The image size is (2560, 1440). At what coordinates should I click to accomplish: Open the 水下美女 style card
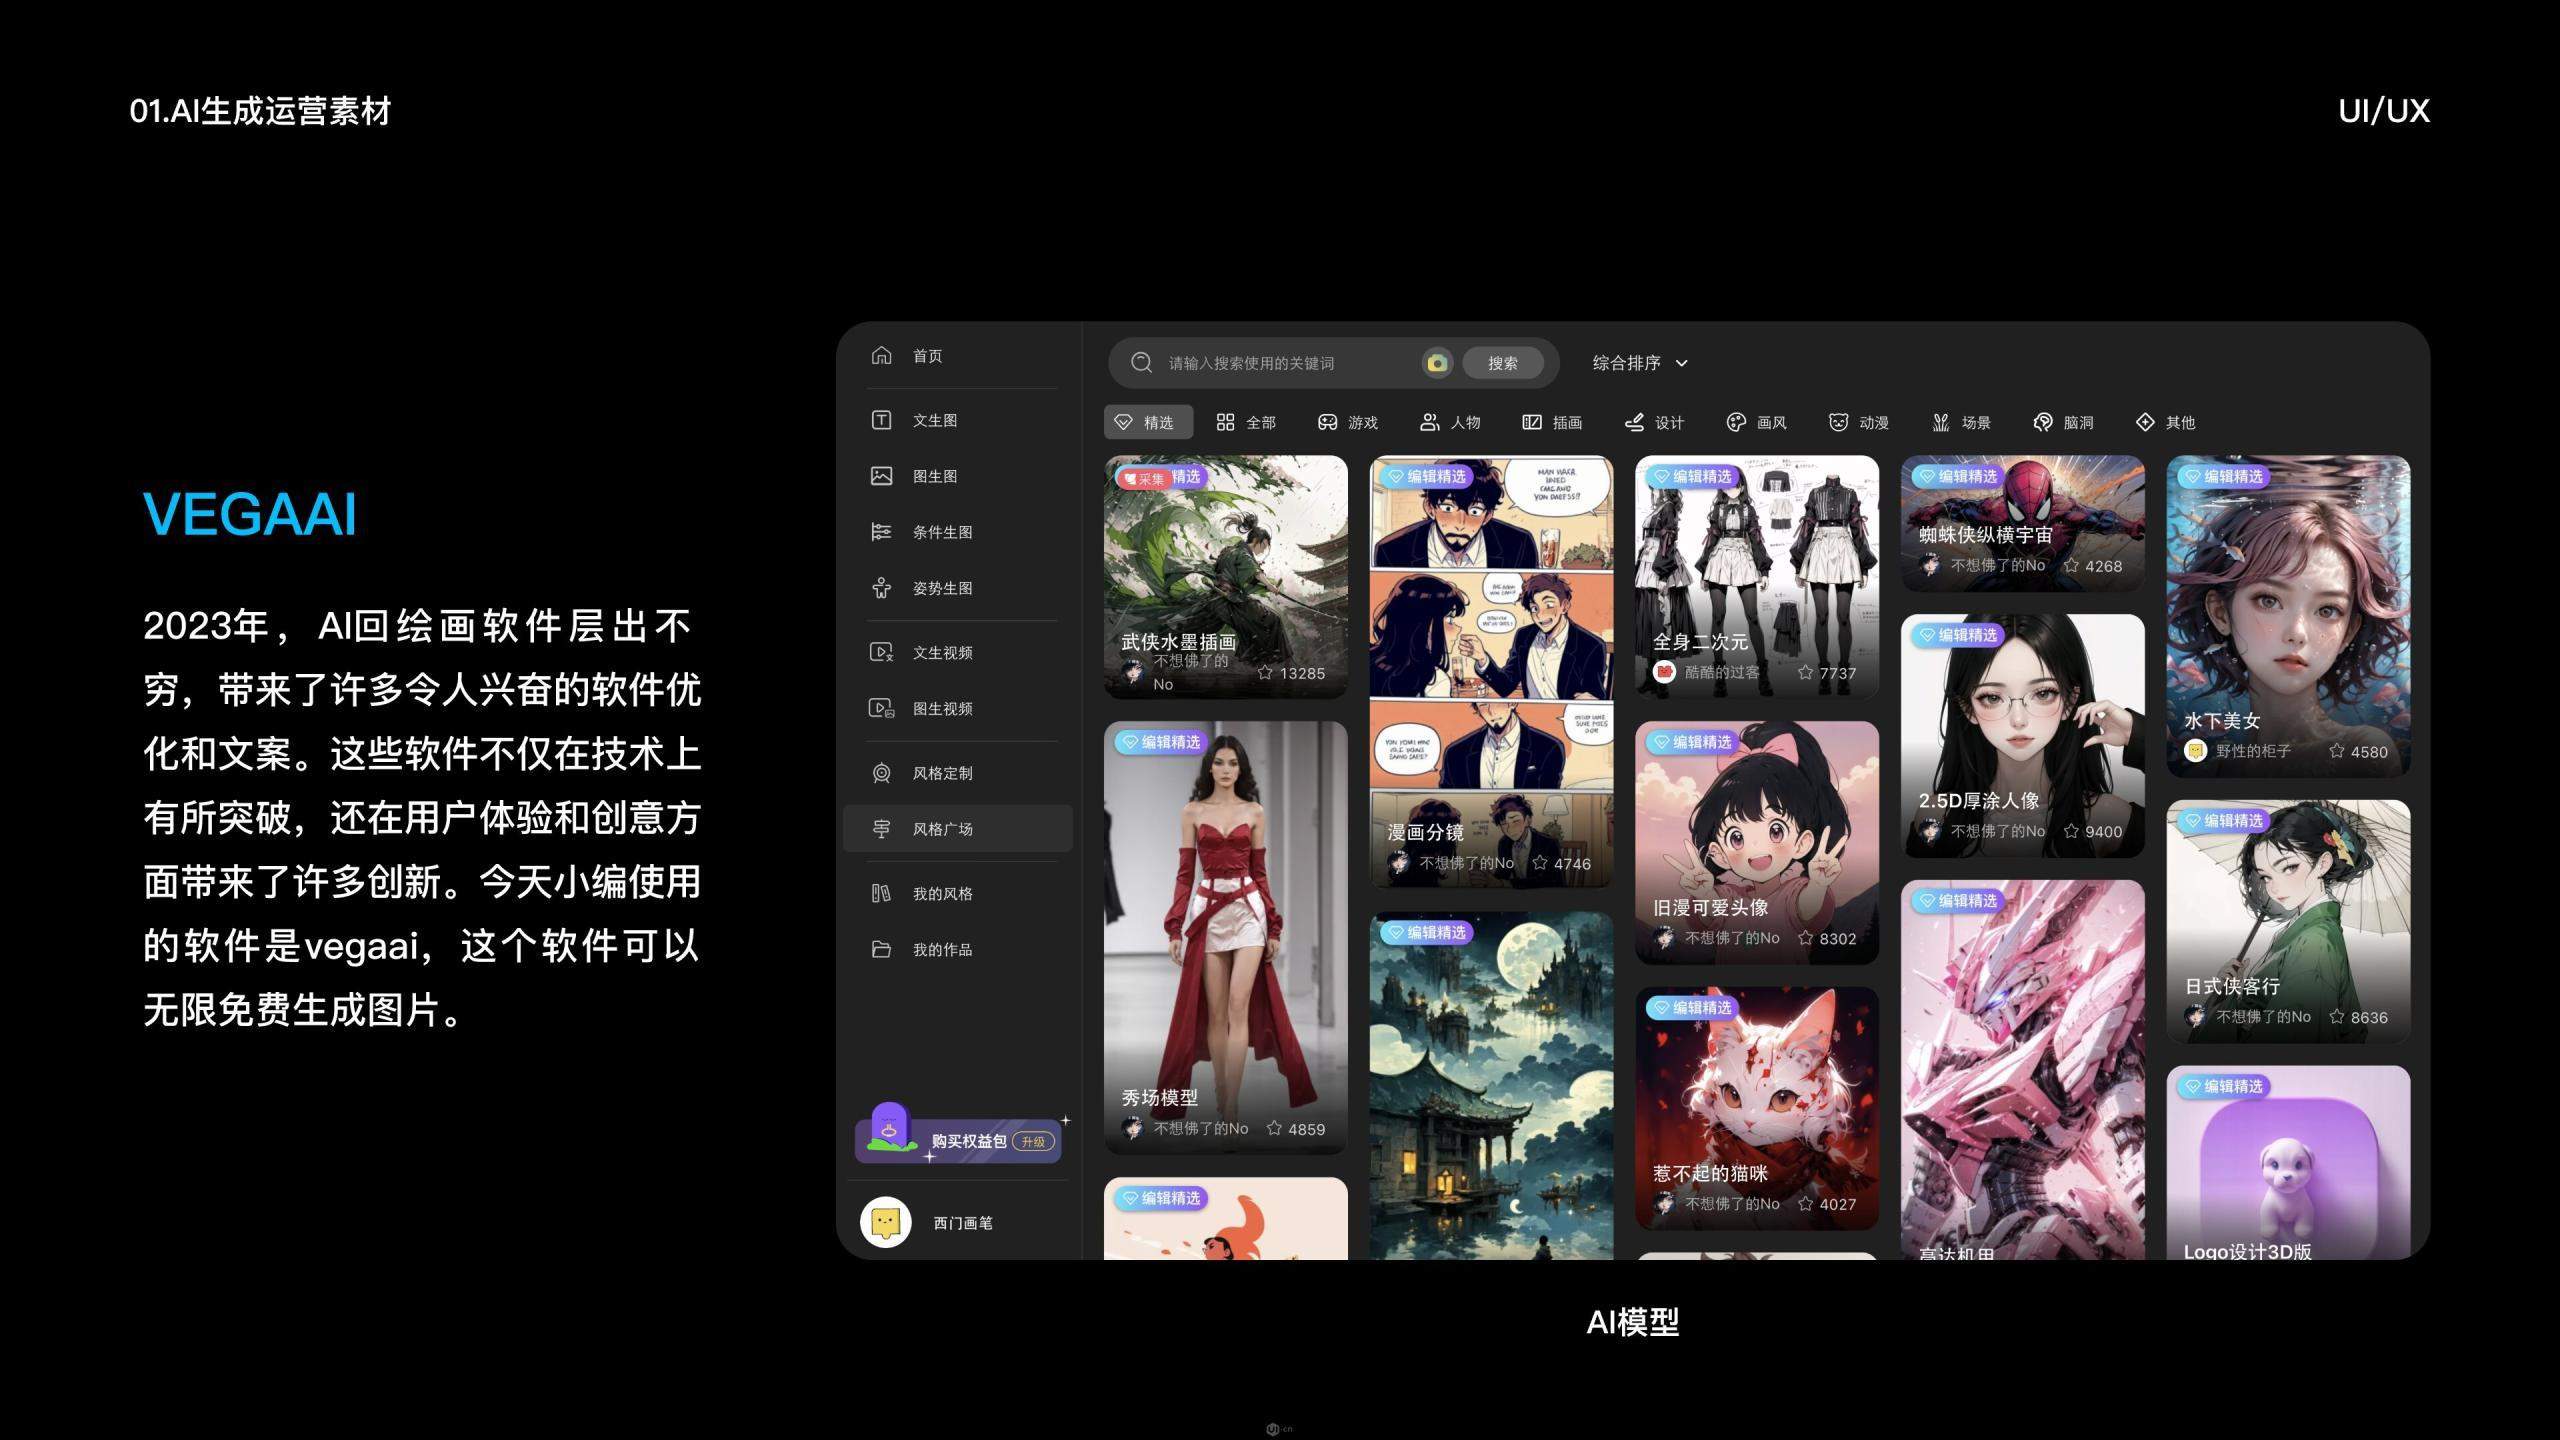(x=2288, y=616)
